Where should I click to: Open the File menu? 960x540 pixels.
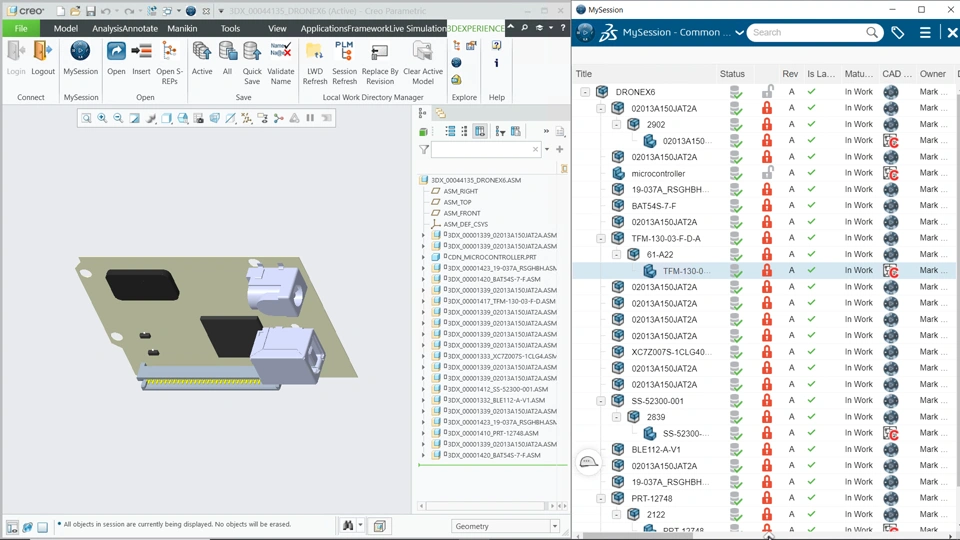tap(21, 28)
